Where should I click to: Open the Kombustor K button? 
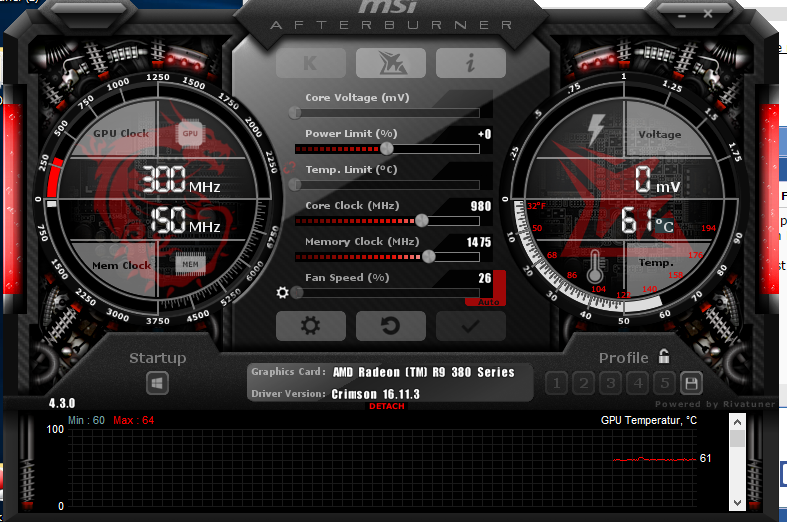pos(311,63)
